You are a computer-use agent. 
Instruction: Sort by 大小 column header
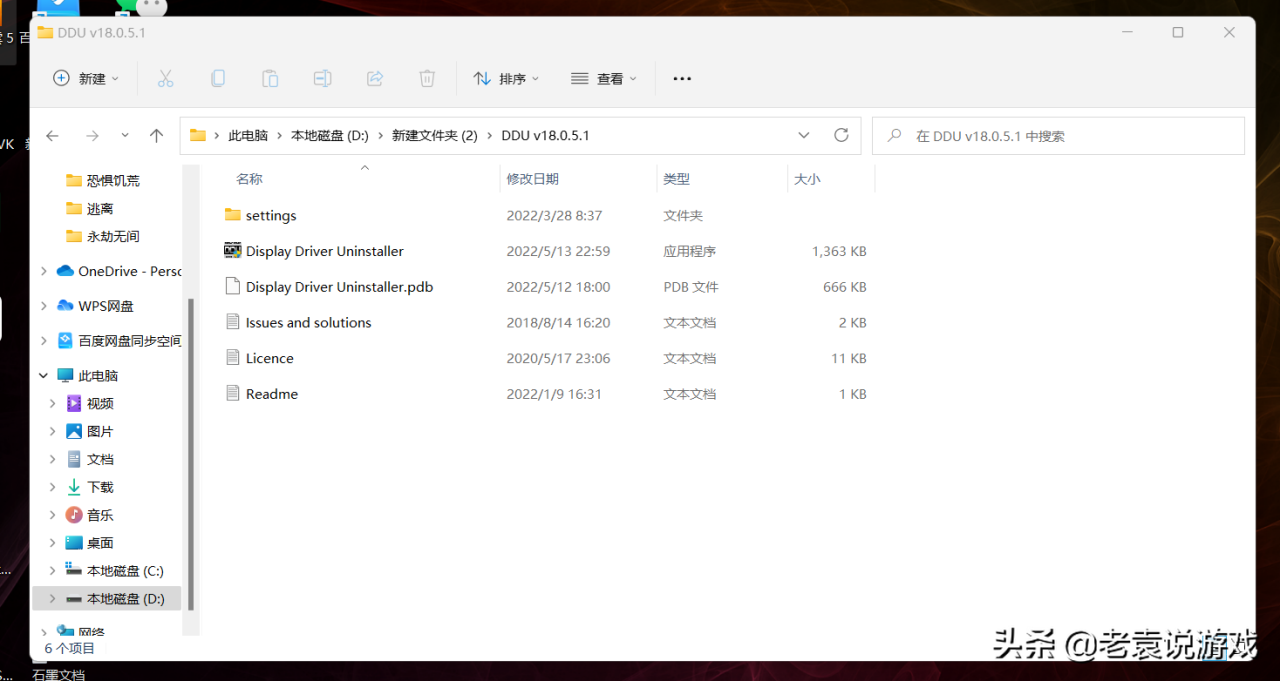pyautogui.click(x=806, y=179)
